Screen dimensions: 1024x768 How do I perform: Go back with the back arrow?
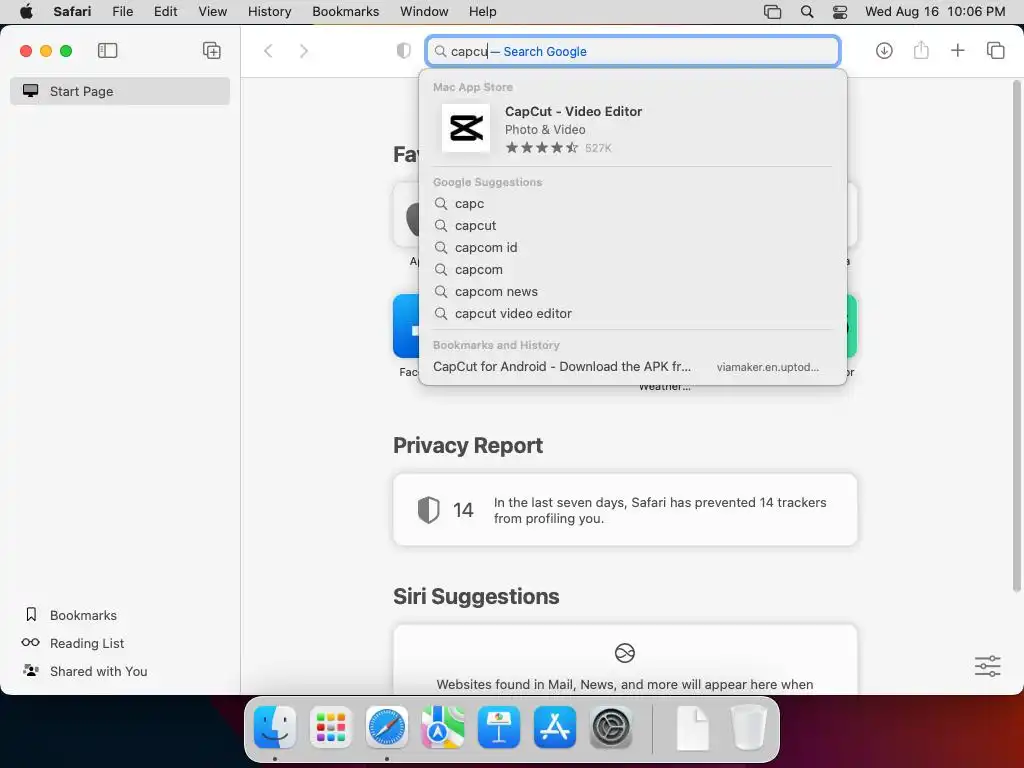click(268, 51)
